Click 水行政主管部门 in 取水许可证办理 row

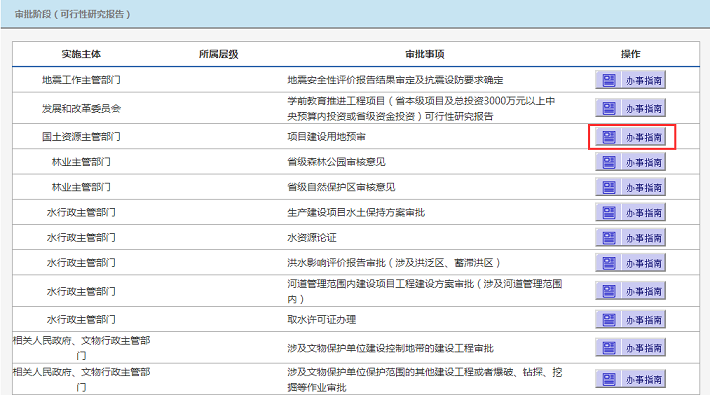(81, 320)
